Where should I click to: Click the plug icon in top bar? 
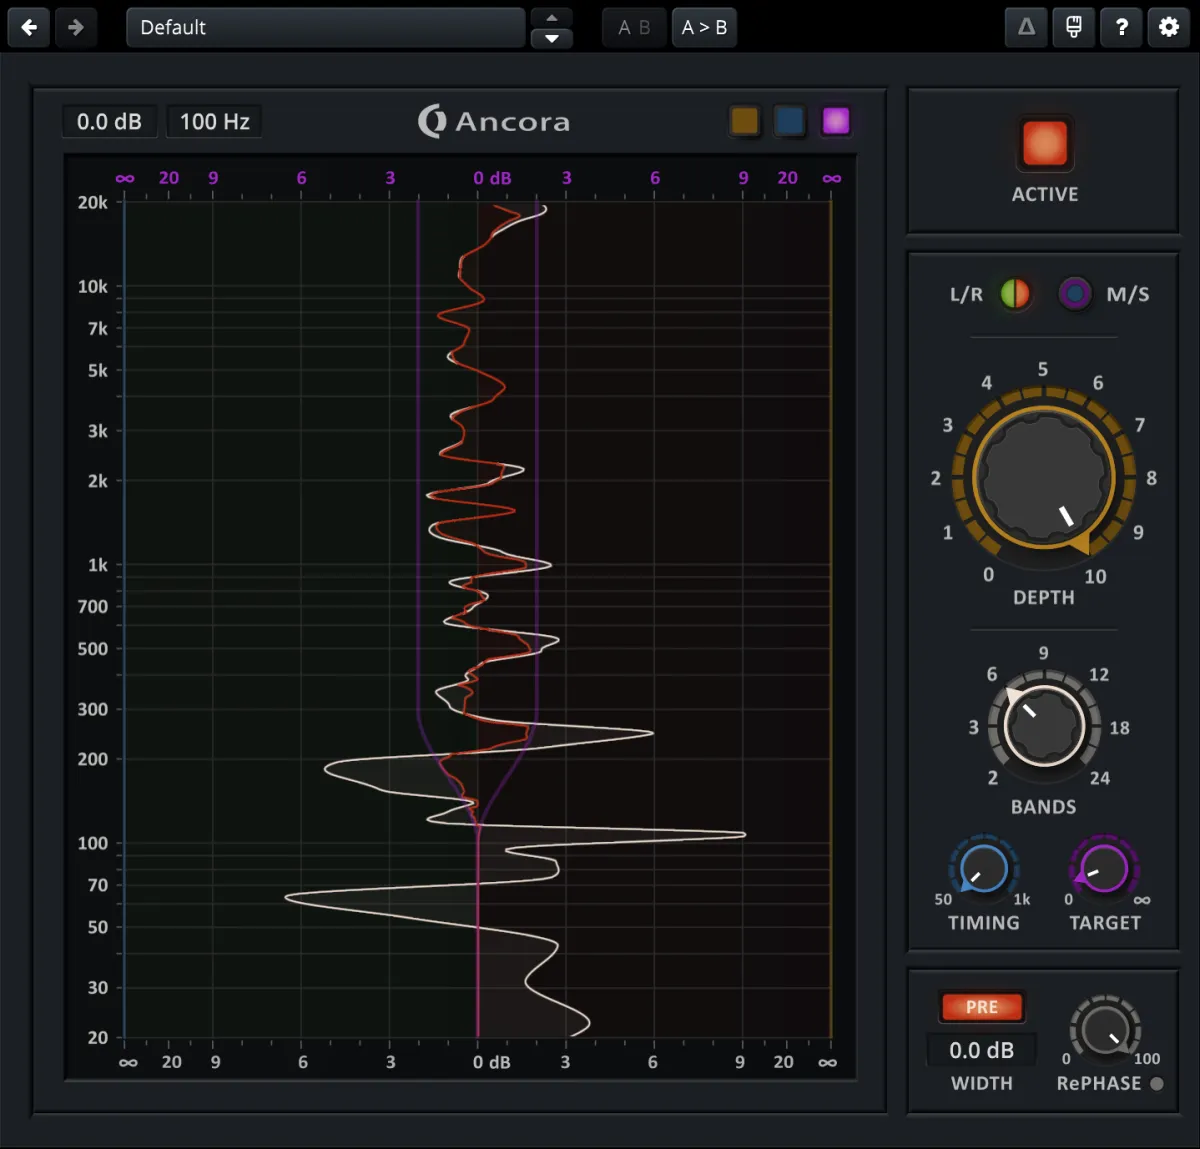[x=1073, y=27]
